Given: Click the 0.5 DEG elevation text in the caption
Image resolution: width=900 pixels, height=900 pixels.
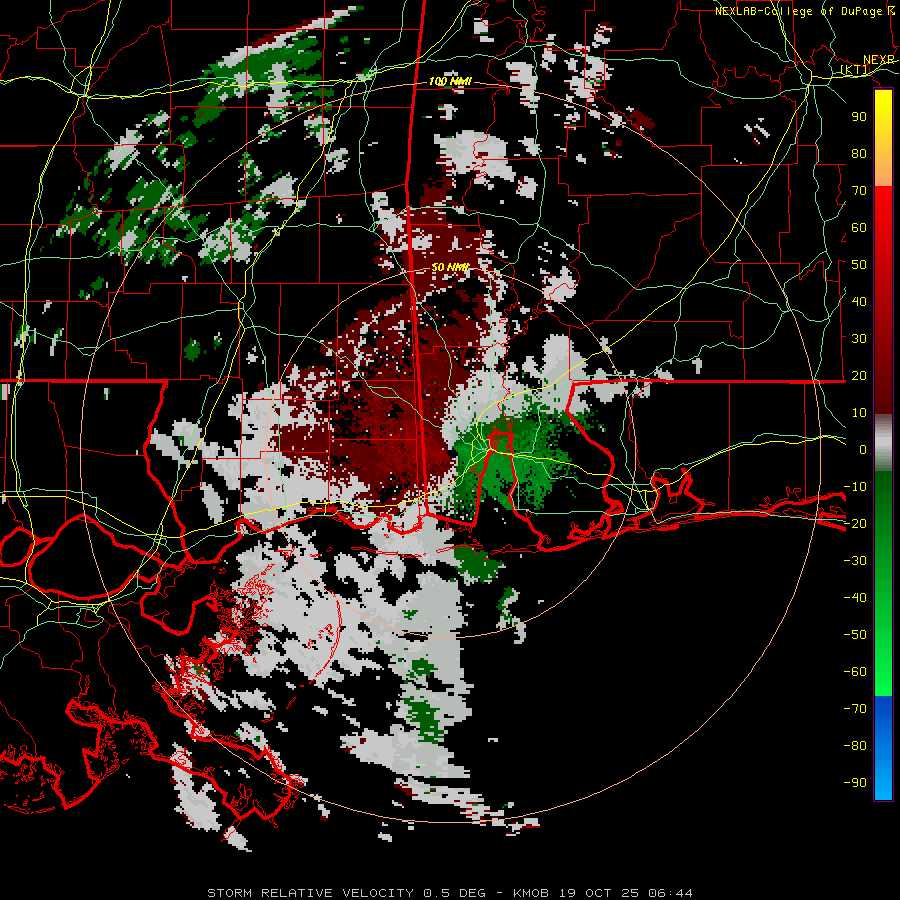Looking at the screenshot, I should point(455,893).
